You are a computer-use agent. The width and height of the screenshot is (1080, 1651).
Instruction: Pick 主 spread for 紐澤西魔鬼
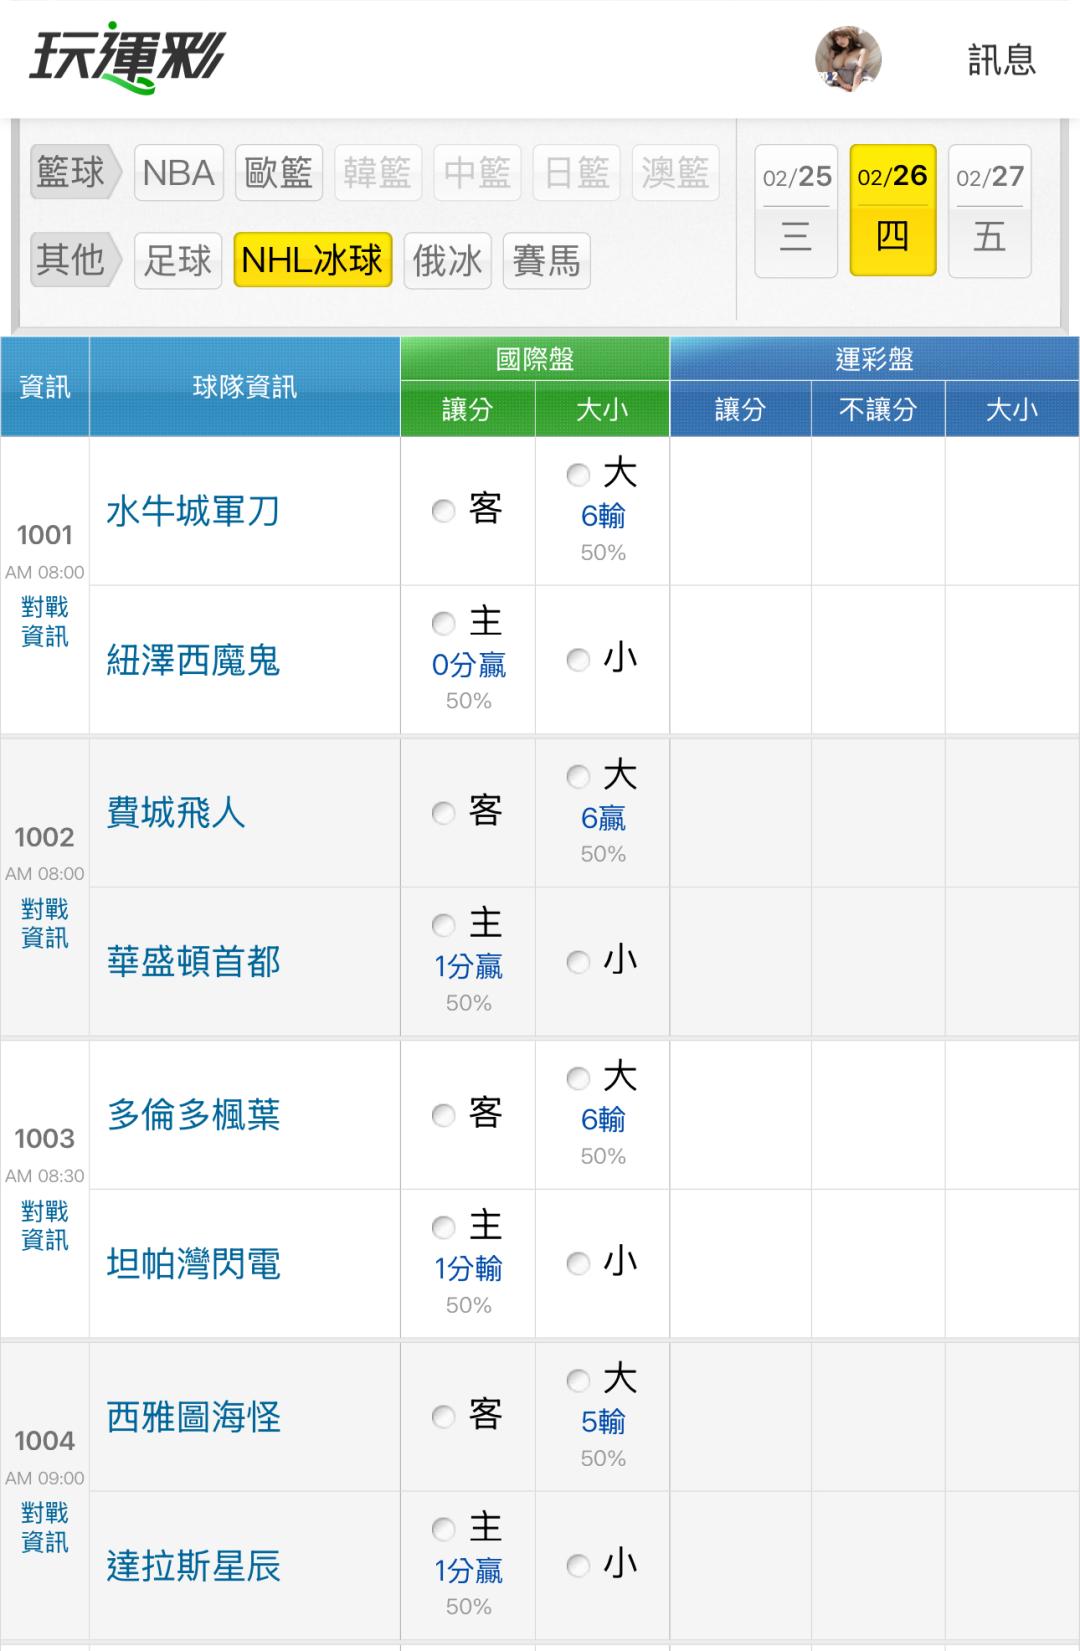(443, 623)
